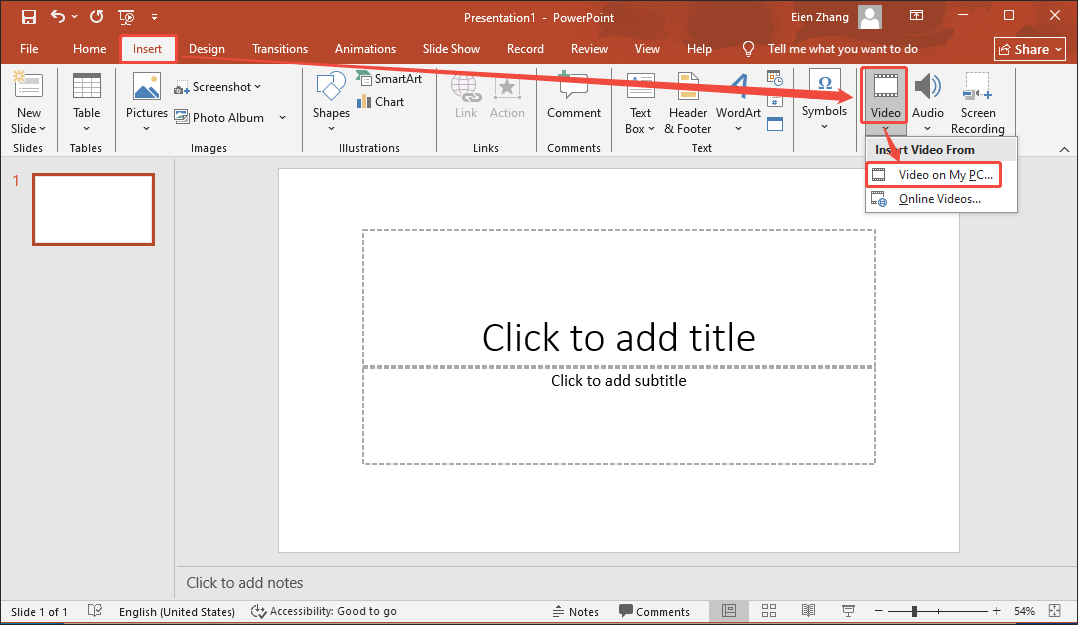
Task: Expand the Audio dropdown arrow
Action: point(927,129)
